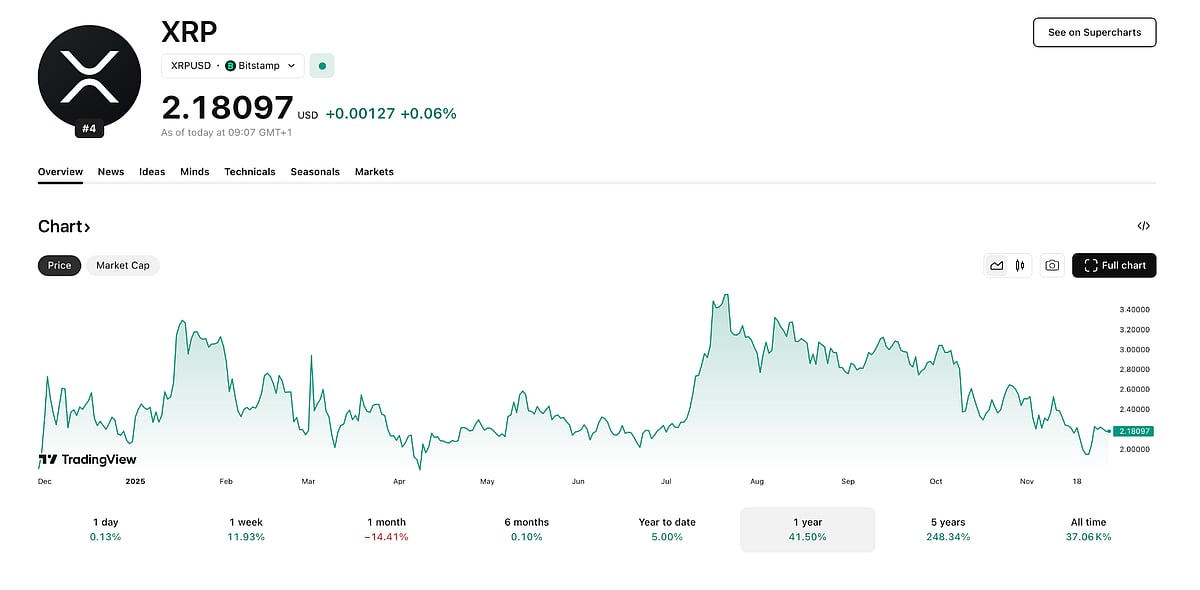The height and width of the screenshot is (590, 1200).
Task: Select the 1 day range
Action: (105, 529)
